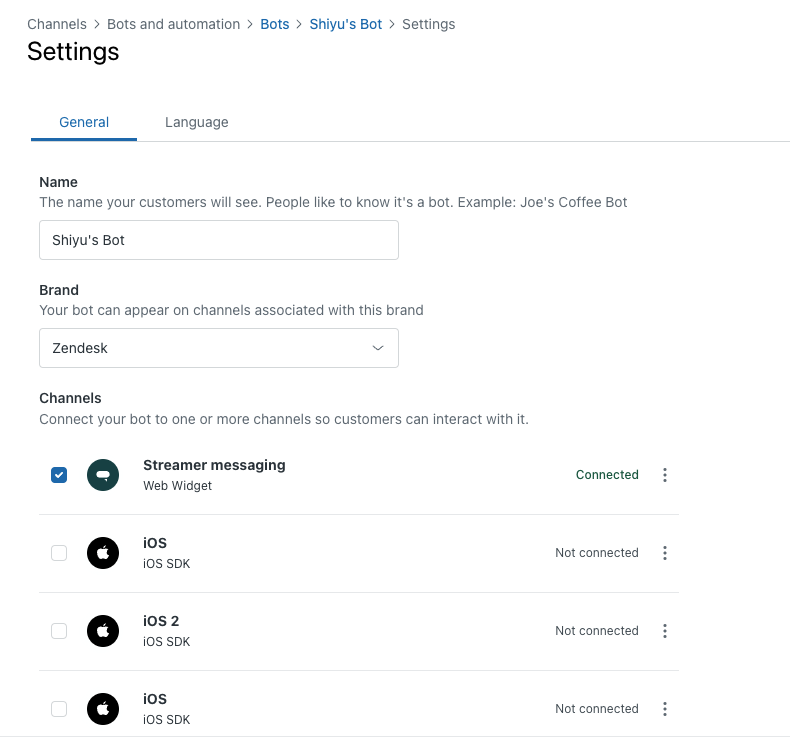Click the Channels breadcrumb item
Screen dimensions: 790x739
pos(56,24)
